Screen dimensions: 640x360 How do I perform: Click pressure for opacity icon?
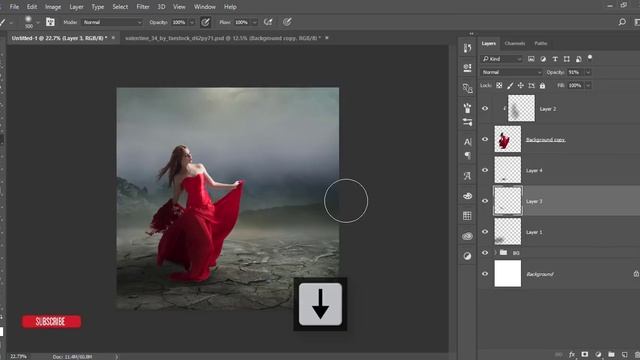tap(205, 22)
